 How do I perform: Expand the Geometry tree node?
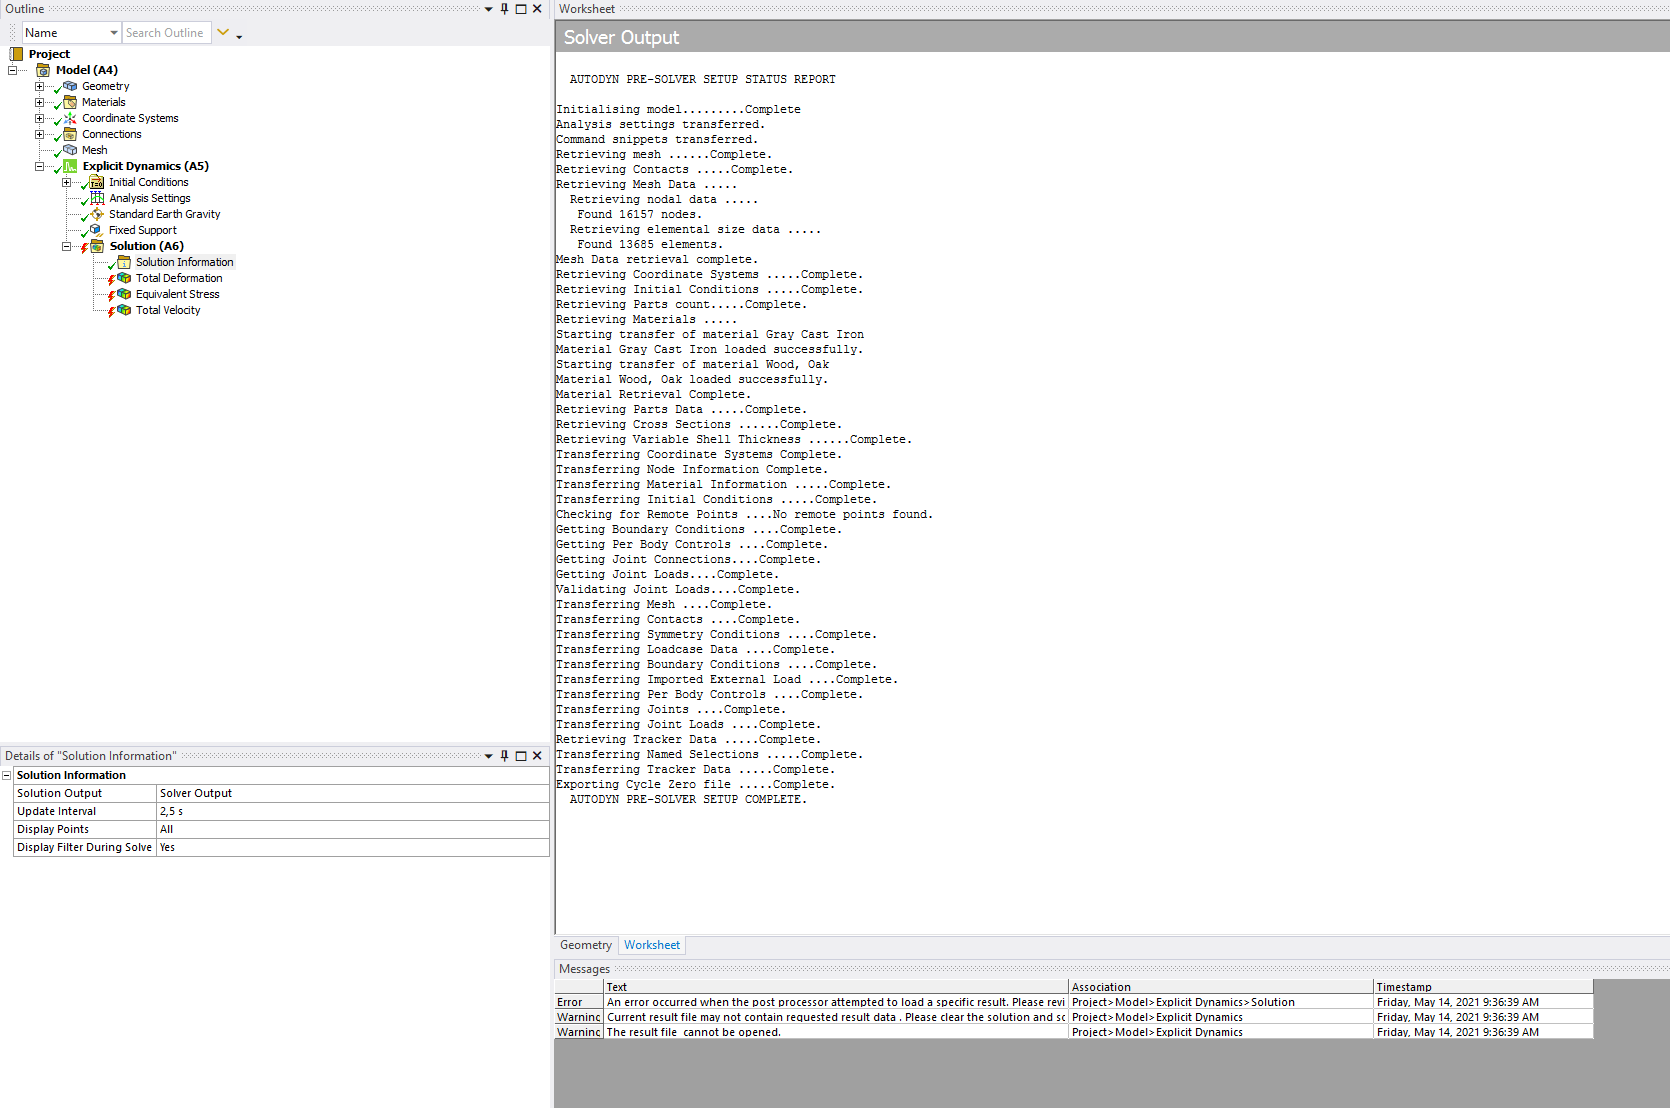point(39,86)
